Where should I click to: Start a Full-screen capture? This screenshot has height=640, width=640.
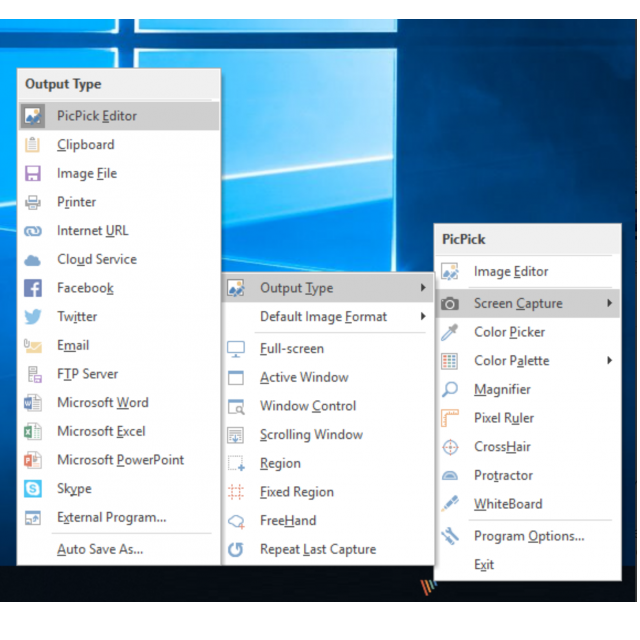(328, 349)
